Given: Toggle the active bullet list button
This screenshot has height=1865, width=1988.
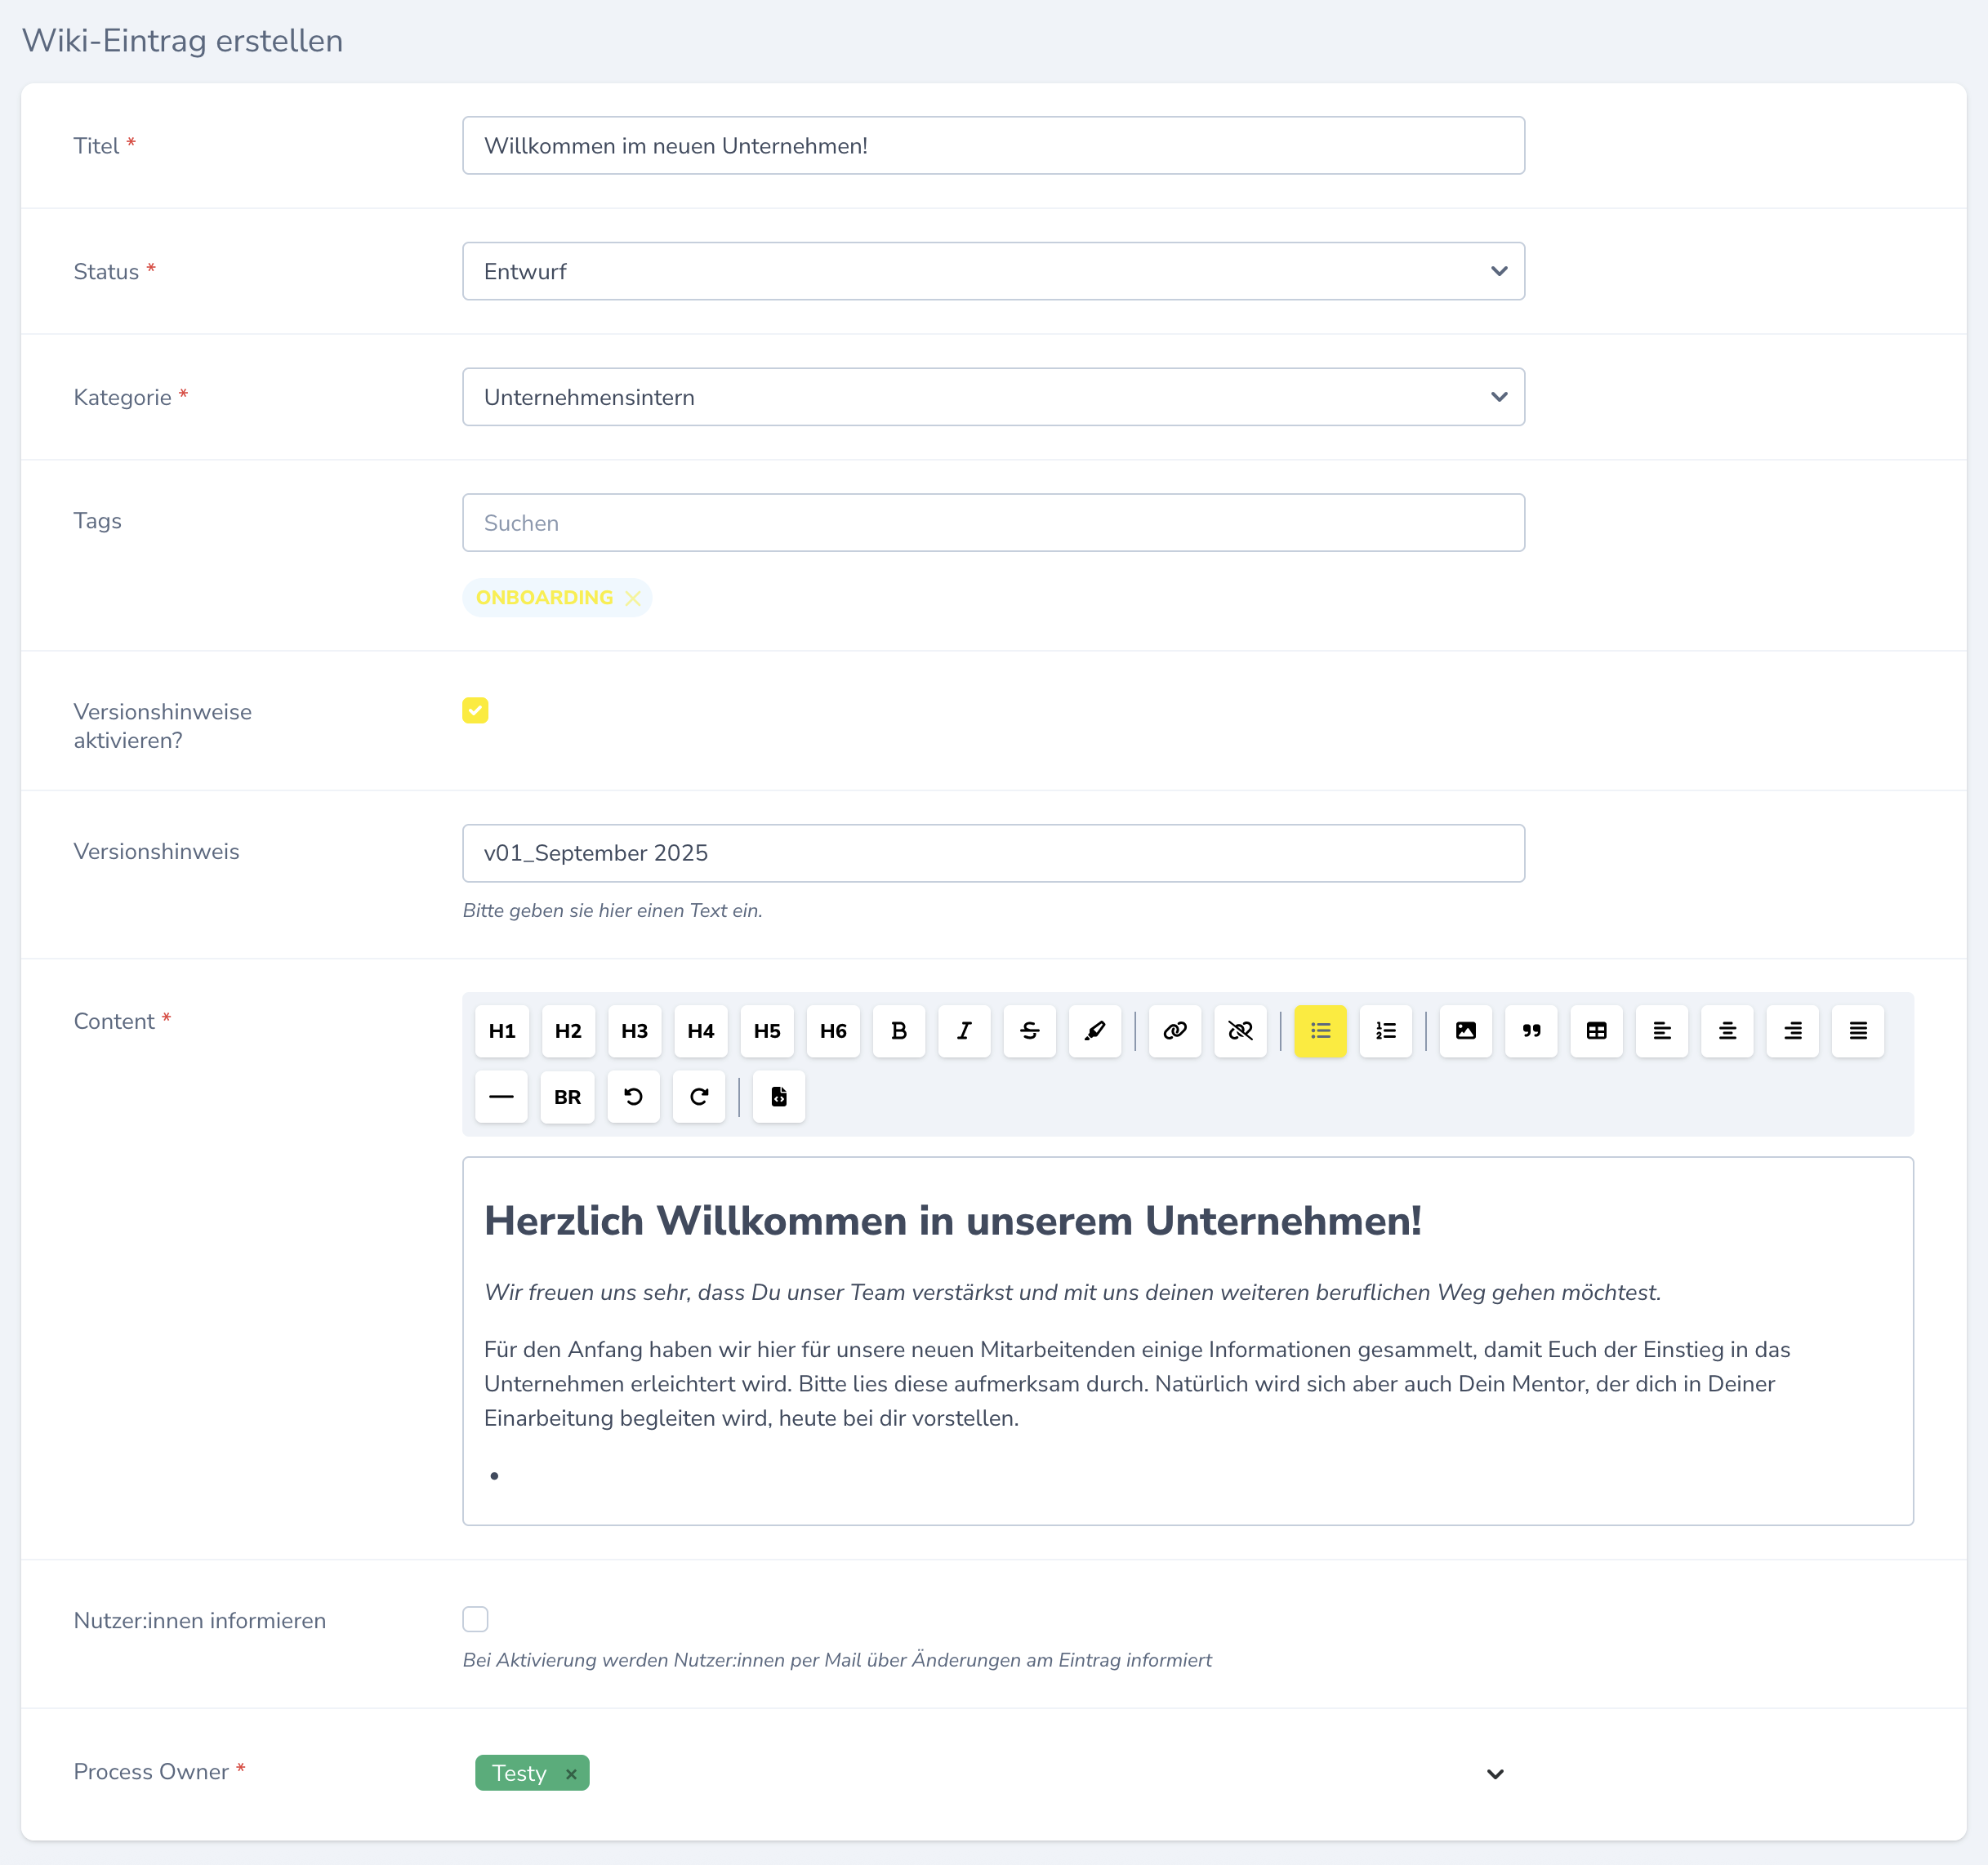Looking at the screenshot, I should pos(1320,1031).
